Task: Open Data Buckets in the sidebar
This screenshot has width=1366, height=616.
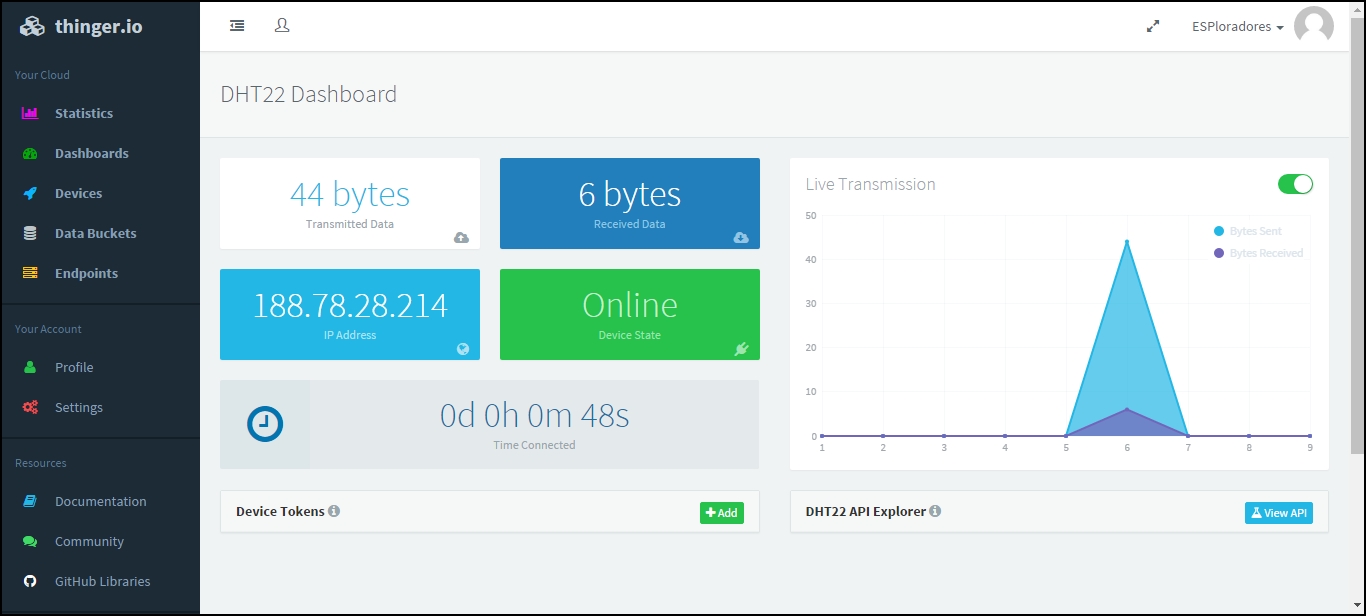Action: click(x=96, y=233)
